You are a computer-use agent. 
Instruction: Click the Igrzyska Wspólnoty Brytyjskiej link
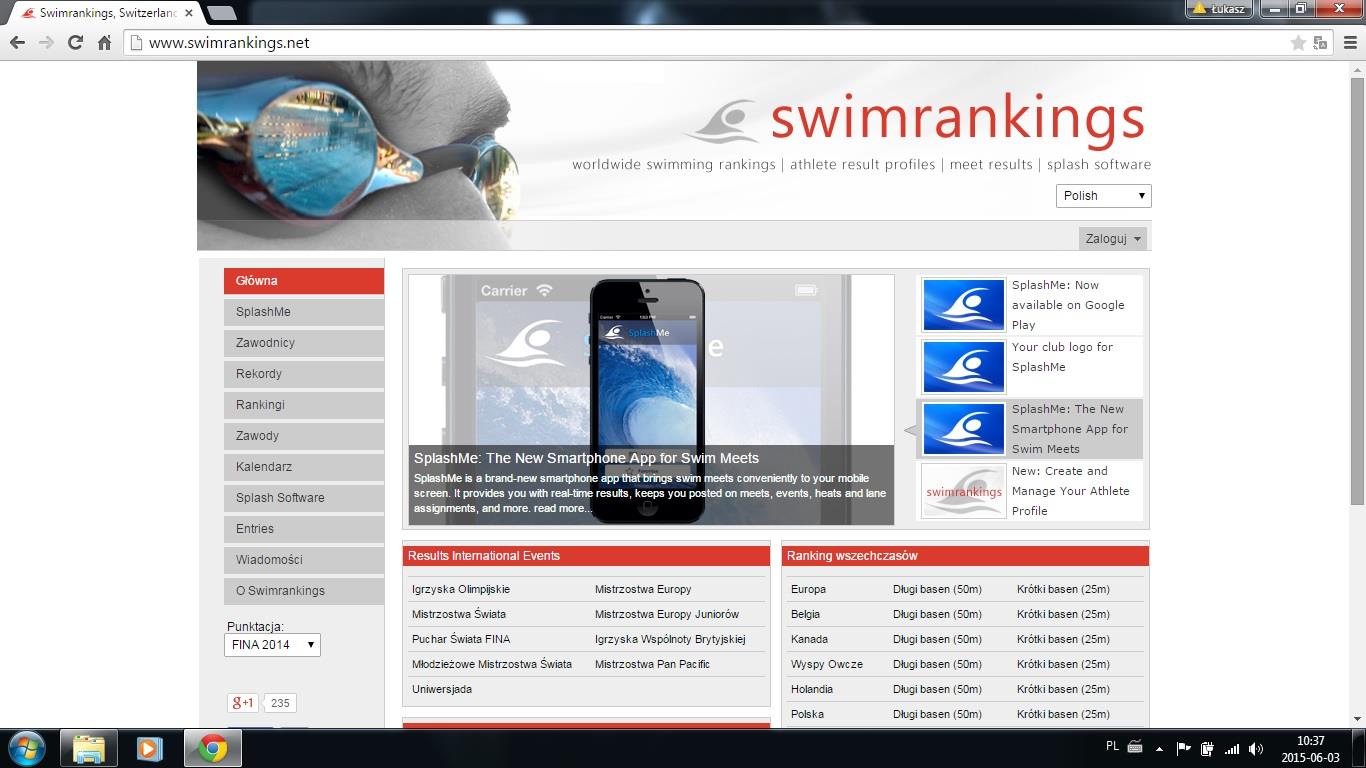point(670,639)
